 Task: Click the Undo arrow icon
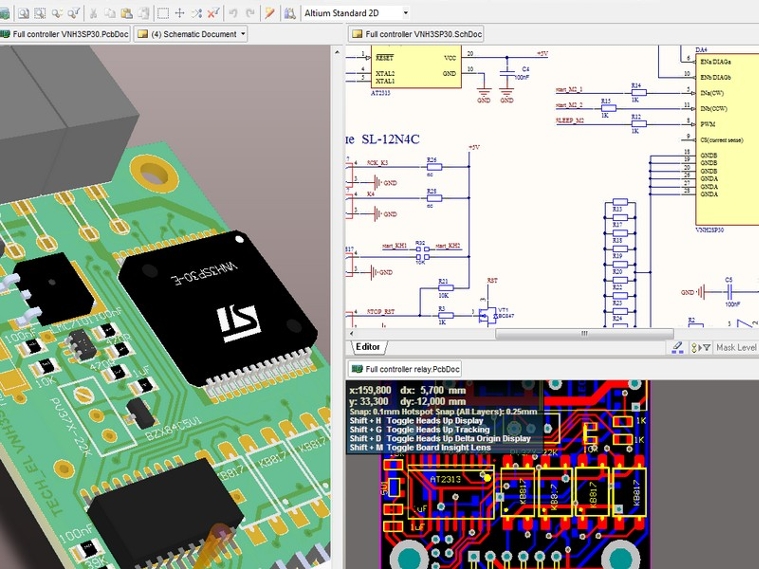233,13
